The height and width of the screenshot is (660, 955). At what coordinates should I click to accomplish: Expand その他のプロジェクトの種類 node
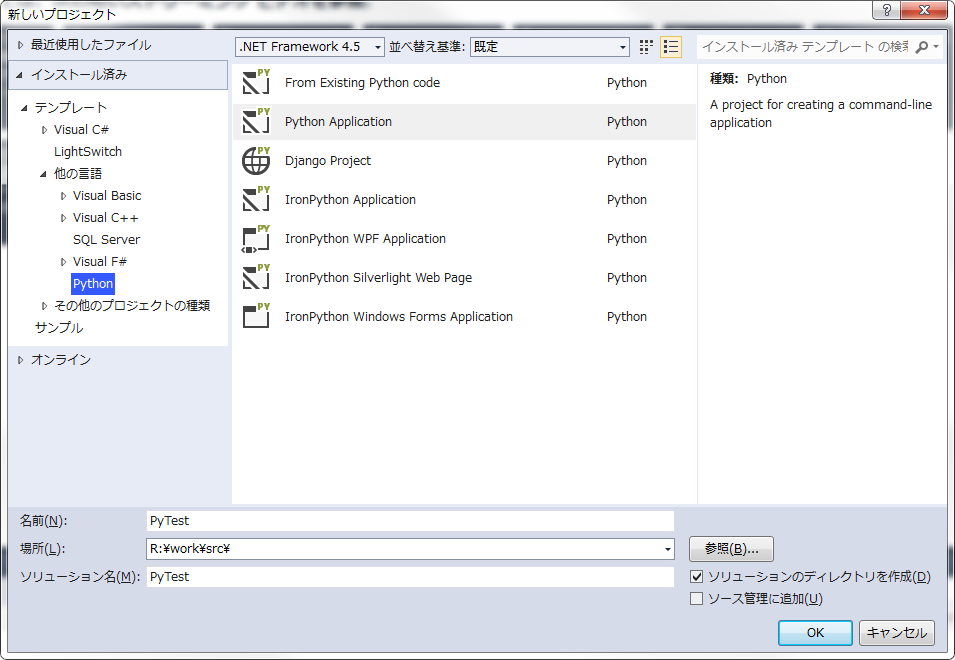[44, 306]
